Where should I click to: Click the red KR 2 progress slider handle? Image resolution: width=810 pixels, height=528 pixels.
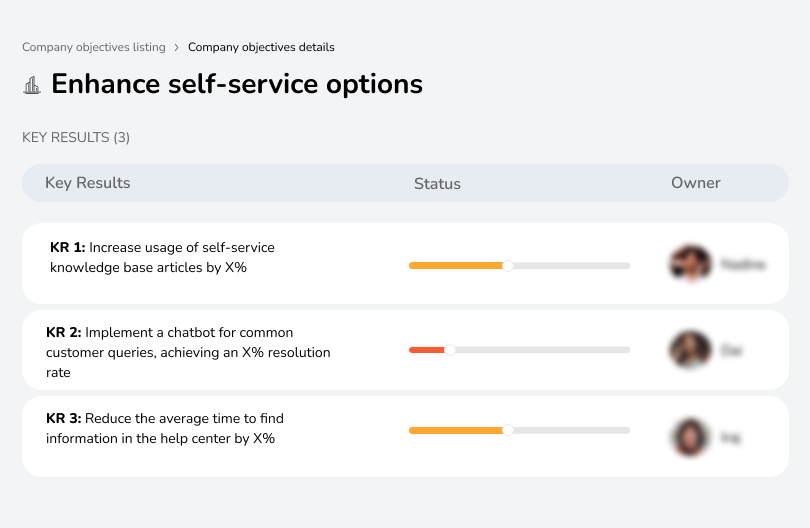click(x=449, y=350)
